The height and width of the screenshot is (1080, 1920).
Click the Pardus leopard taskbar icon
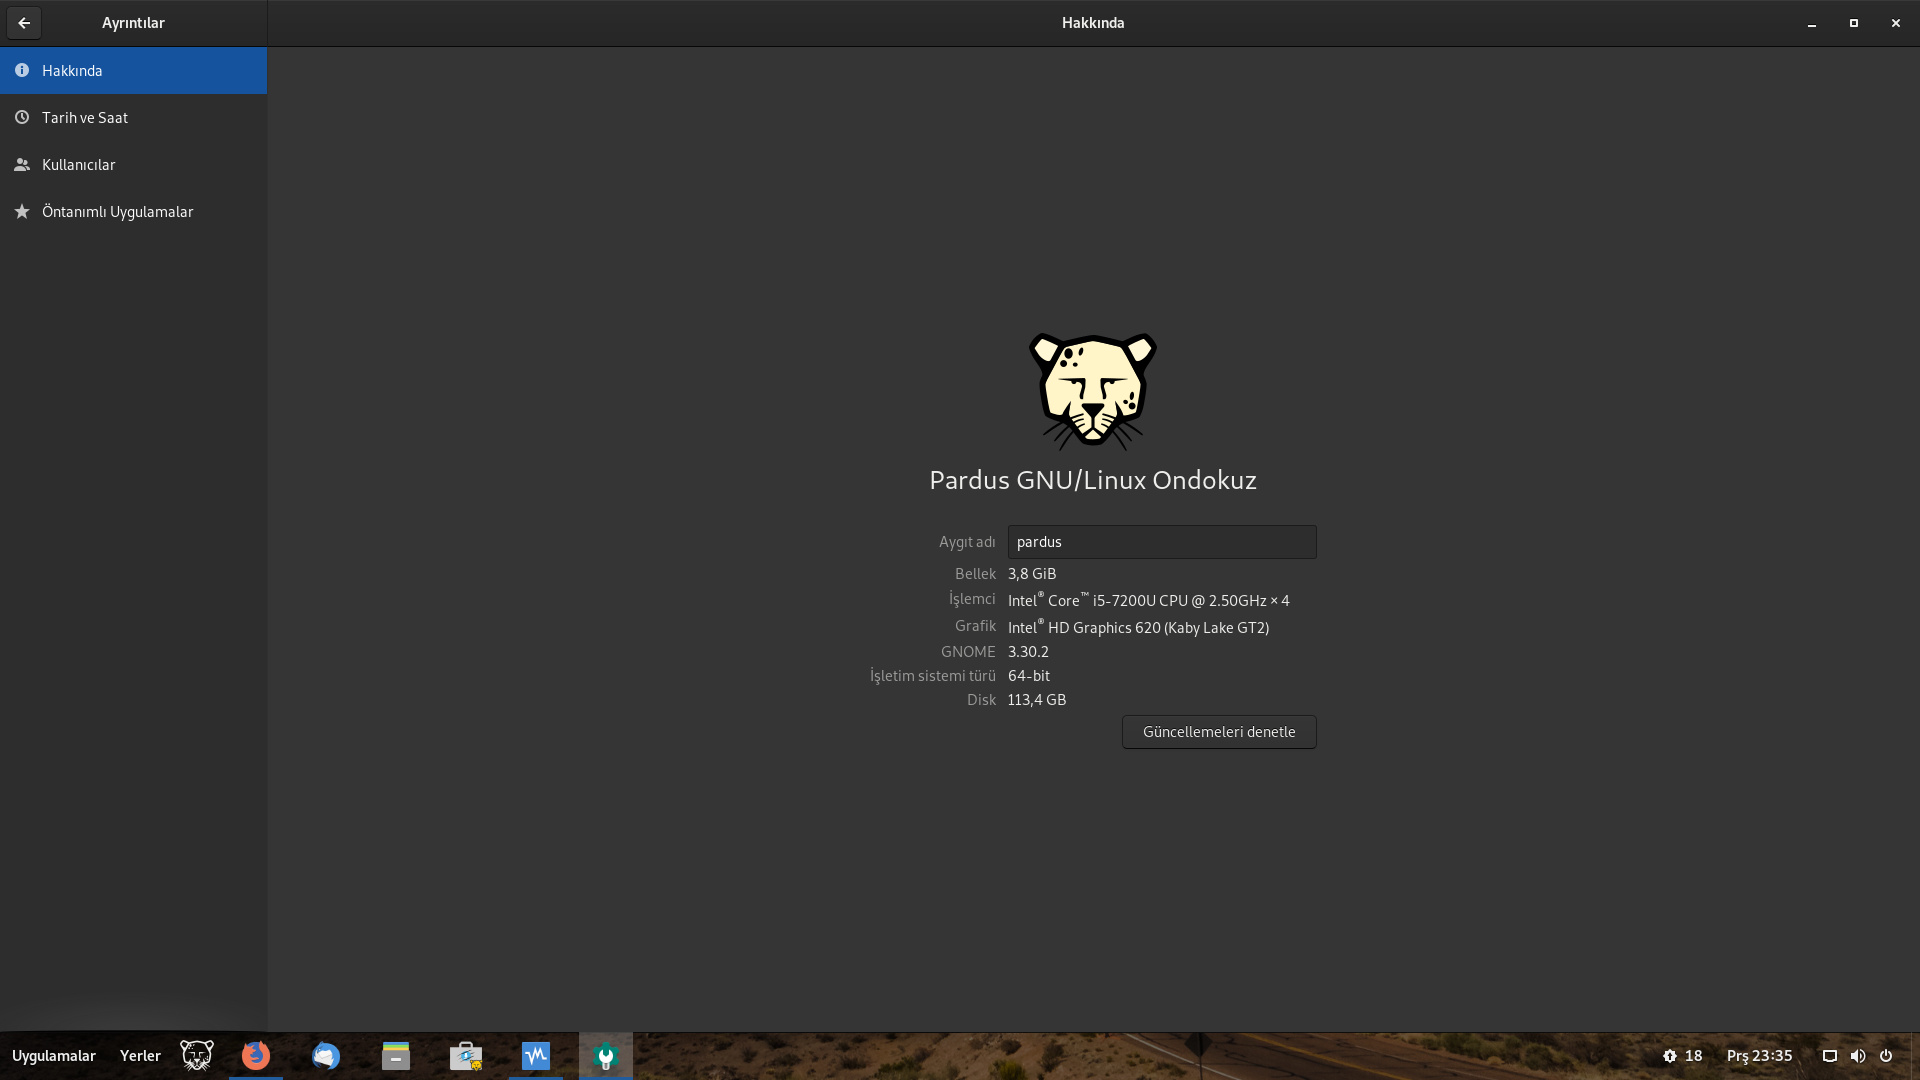pos(197,1056)
